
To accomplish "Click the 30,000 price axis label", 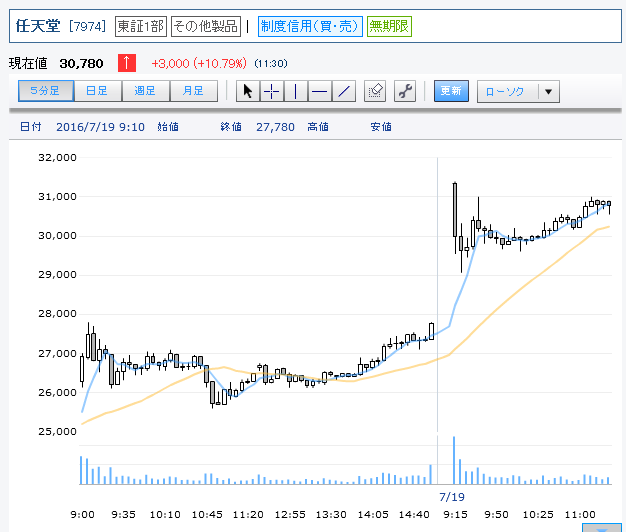I will coord(57,235).
